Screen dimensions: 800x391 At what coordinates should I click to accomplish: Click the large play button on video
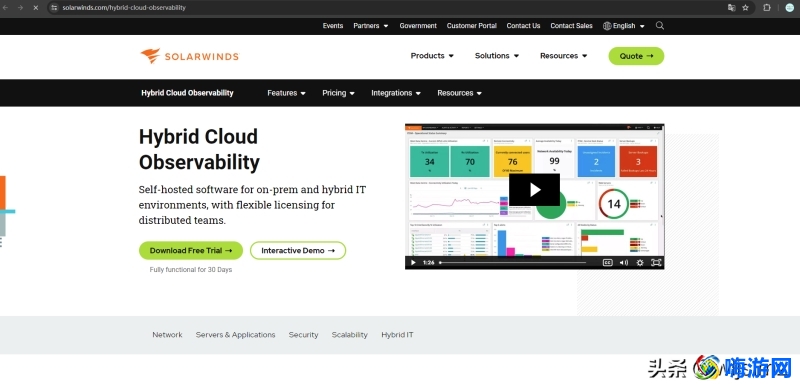534,189
